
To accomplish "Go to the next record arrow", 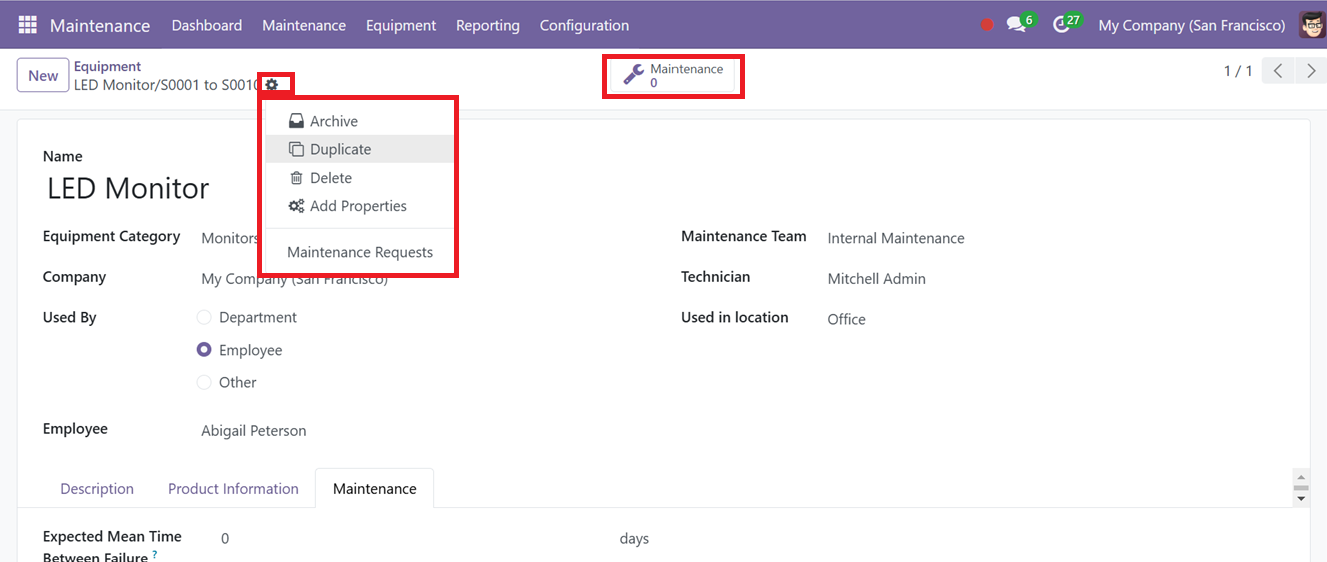I will coord(1311,71).
